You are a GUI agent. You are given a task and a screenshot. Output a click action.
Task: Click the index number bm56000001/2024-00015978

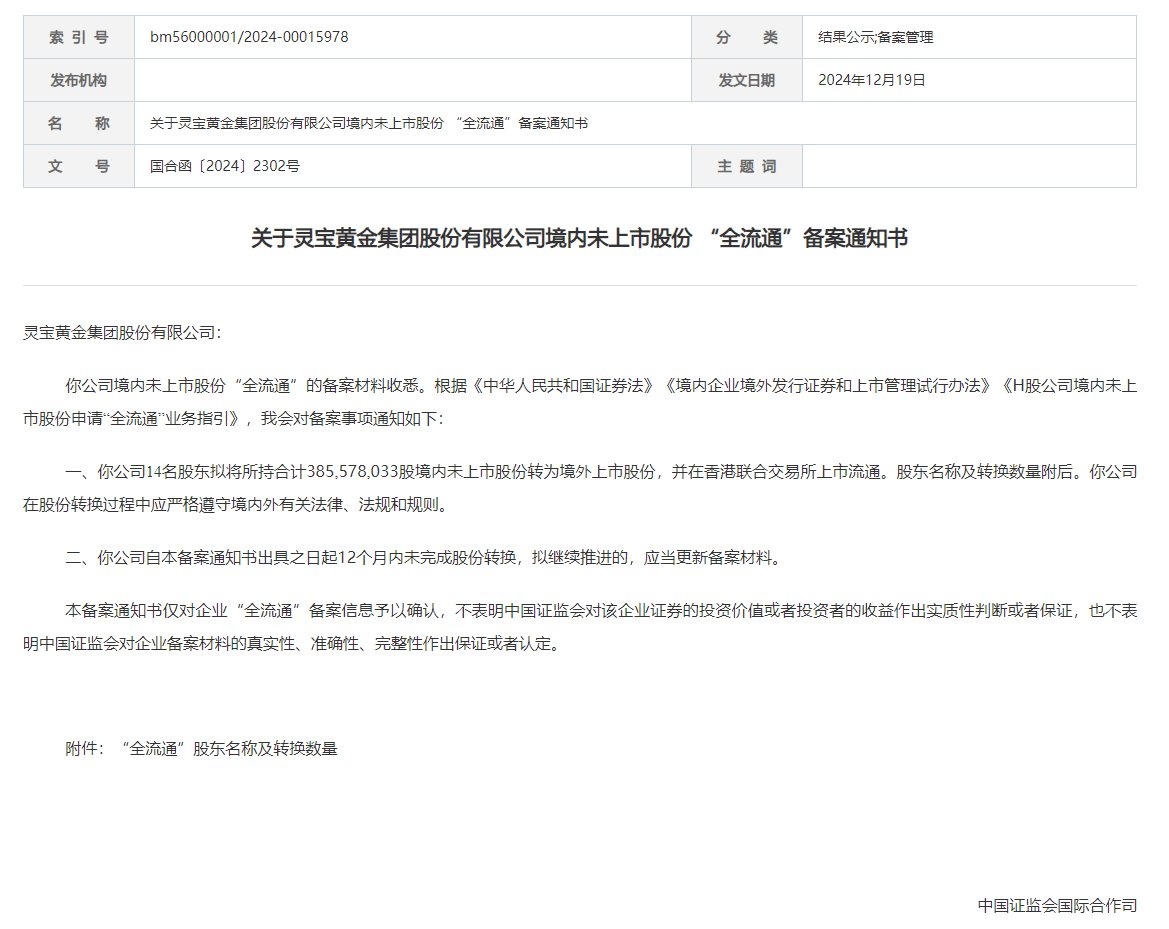(249, 37)
